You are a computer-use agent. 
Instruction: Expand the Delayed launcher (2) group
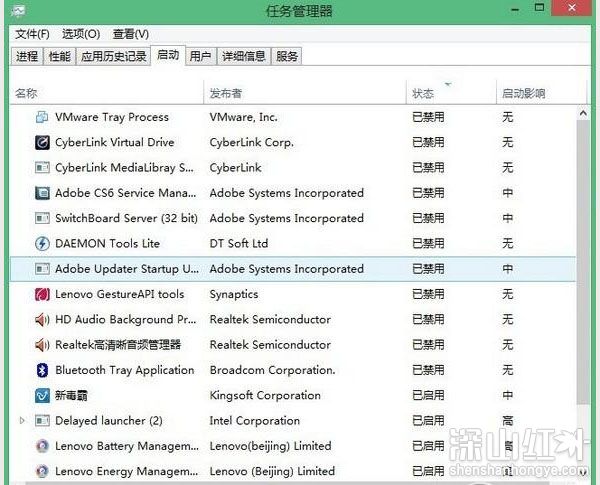tap(22, 421)
